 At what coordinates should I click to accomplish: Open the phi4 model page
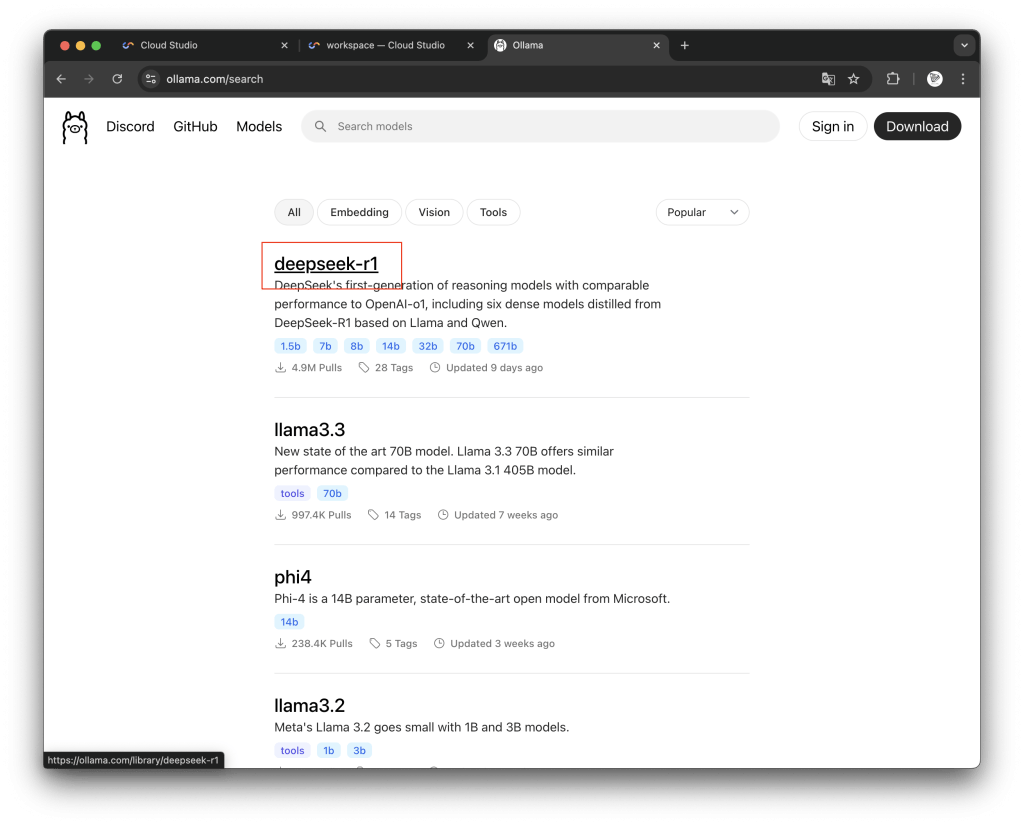[x=293, y=577]
